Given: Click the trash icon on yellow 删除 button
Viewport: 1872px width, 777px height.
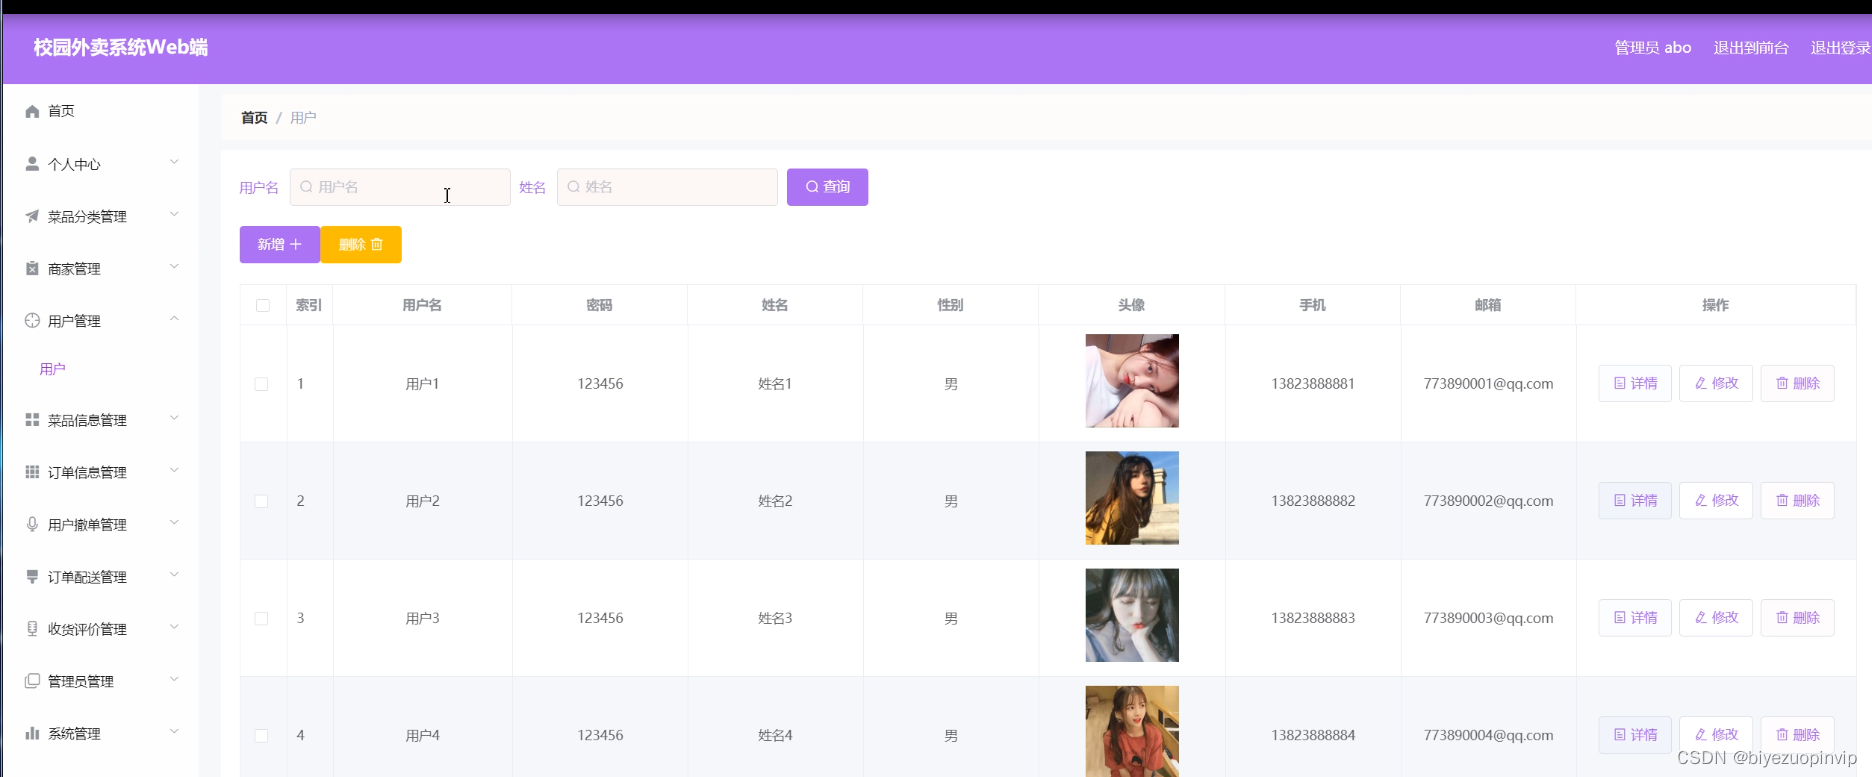Looking at the screenshot, I should click(377, 244).
